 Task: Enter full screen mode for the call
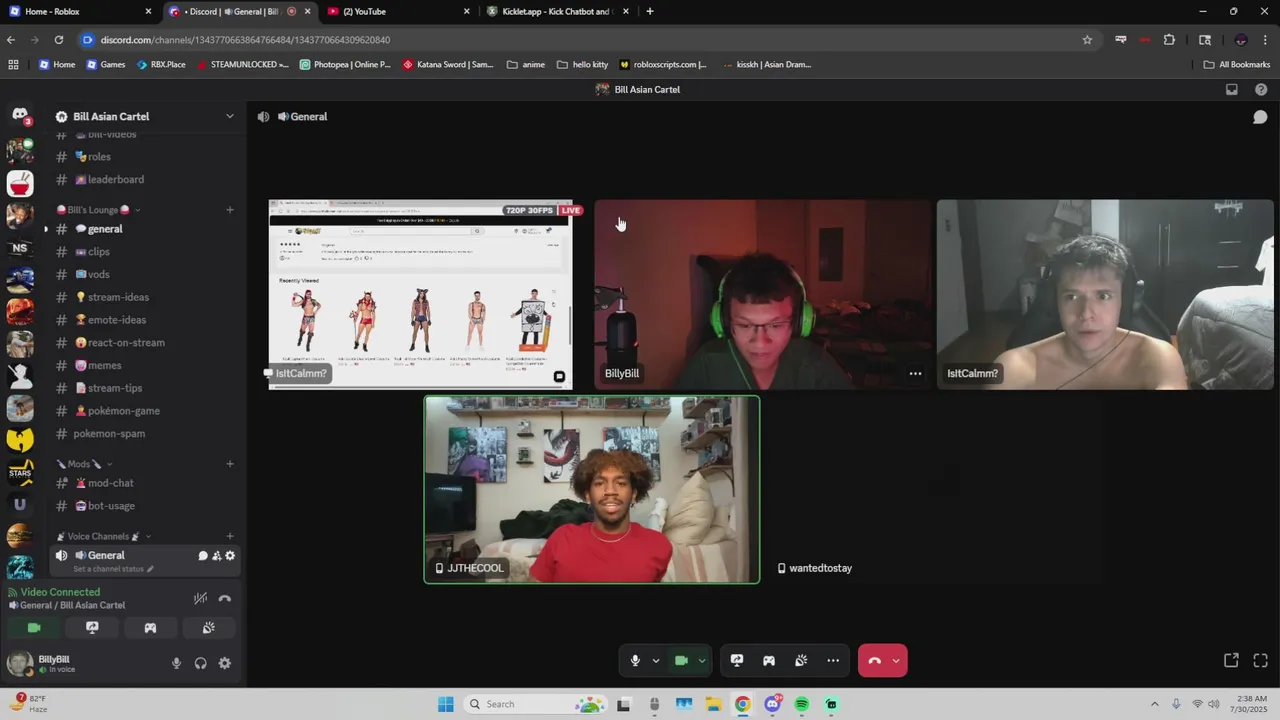tap(1260, 660)
